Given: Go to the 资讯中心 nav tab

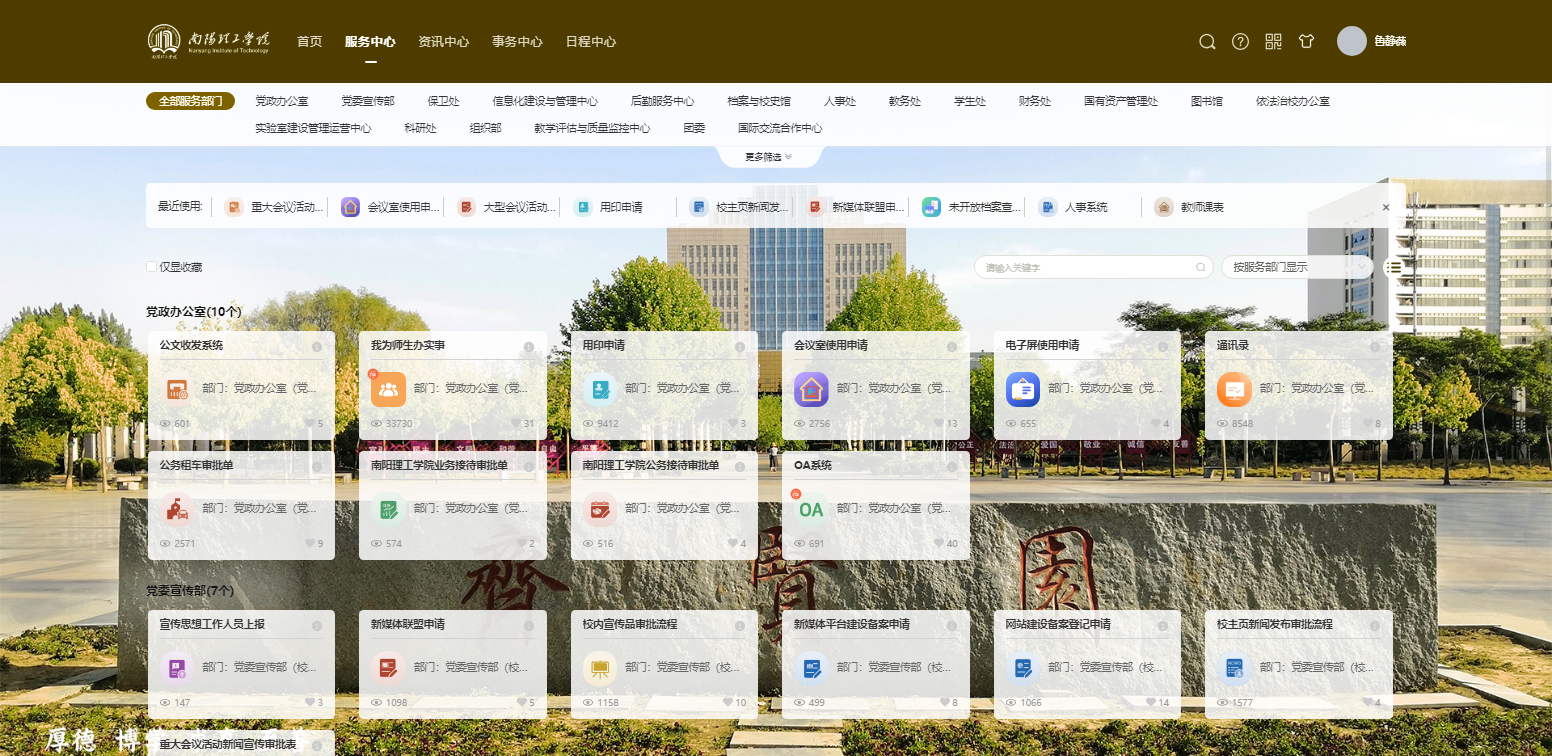Looking at the screenshot, I should pyautogui.click(x=443, y=42).
